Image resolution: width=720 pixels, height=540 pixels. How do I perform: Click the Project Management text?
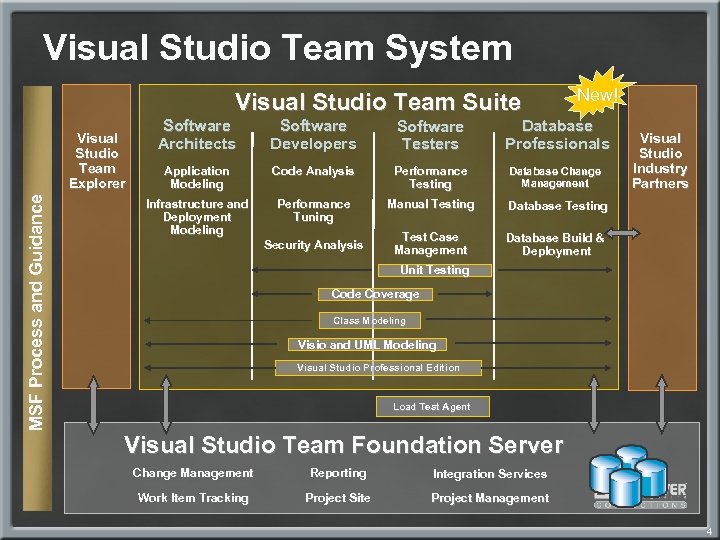tap(490, 498)
